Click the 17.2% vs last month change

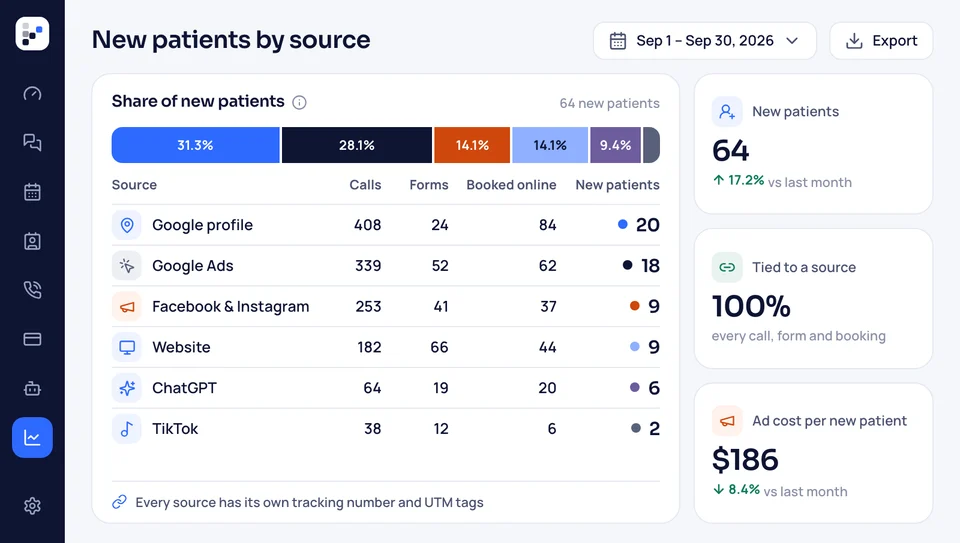(x=782, y=181)
